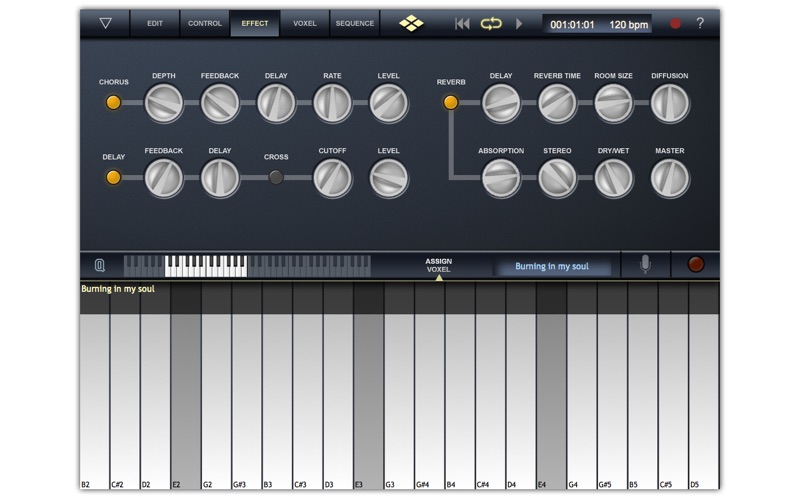Click the red record dot in top bar
The image size is (800, 500).
(675, 23)
